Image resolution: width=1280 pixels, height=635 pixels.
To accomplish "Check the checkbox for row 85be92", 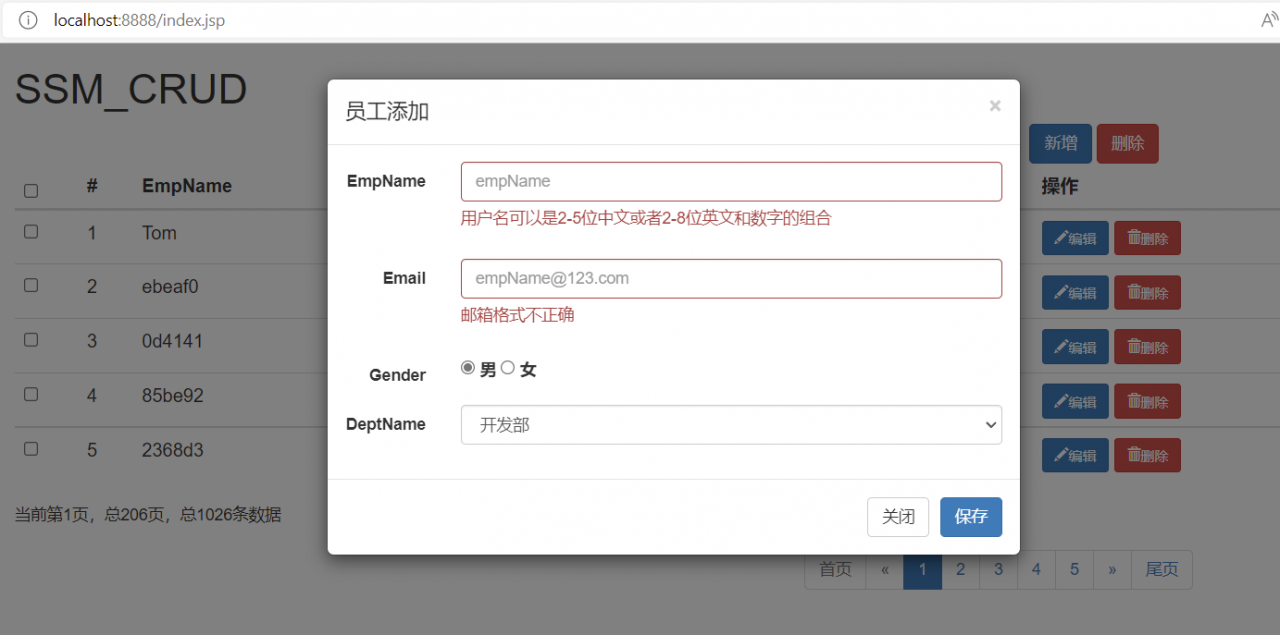I will coord(31,394).
